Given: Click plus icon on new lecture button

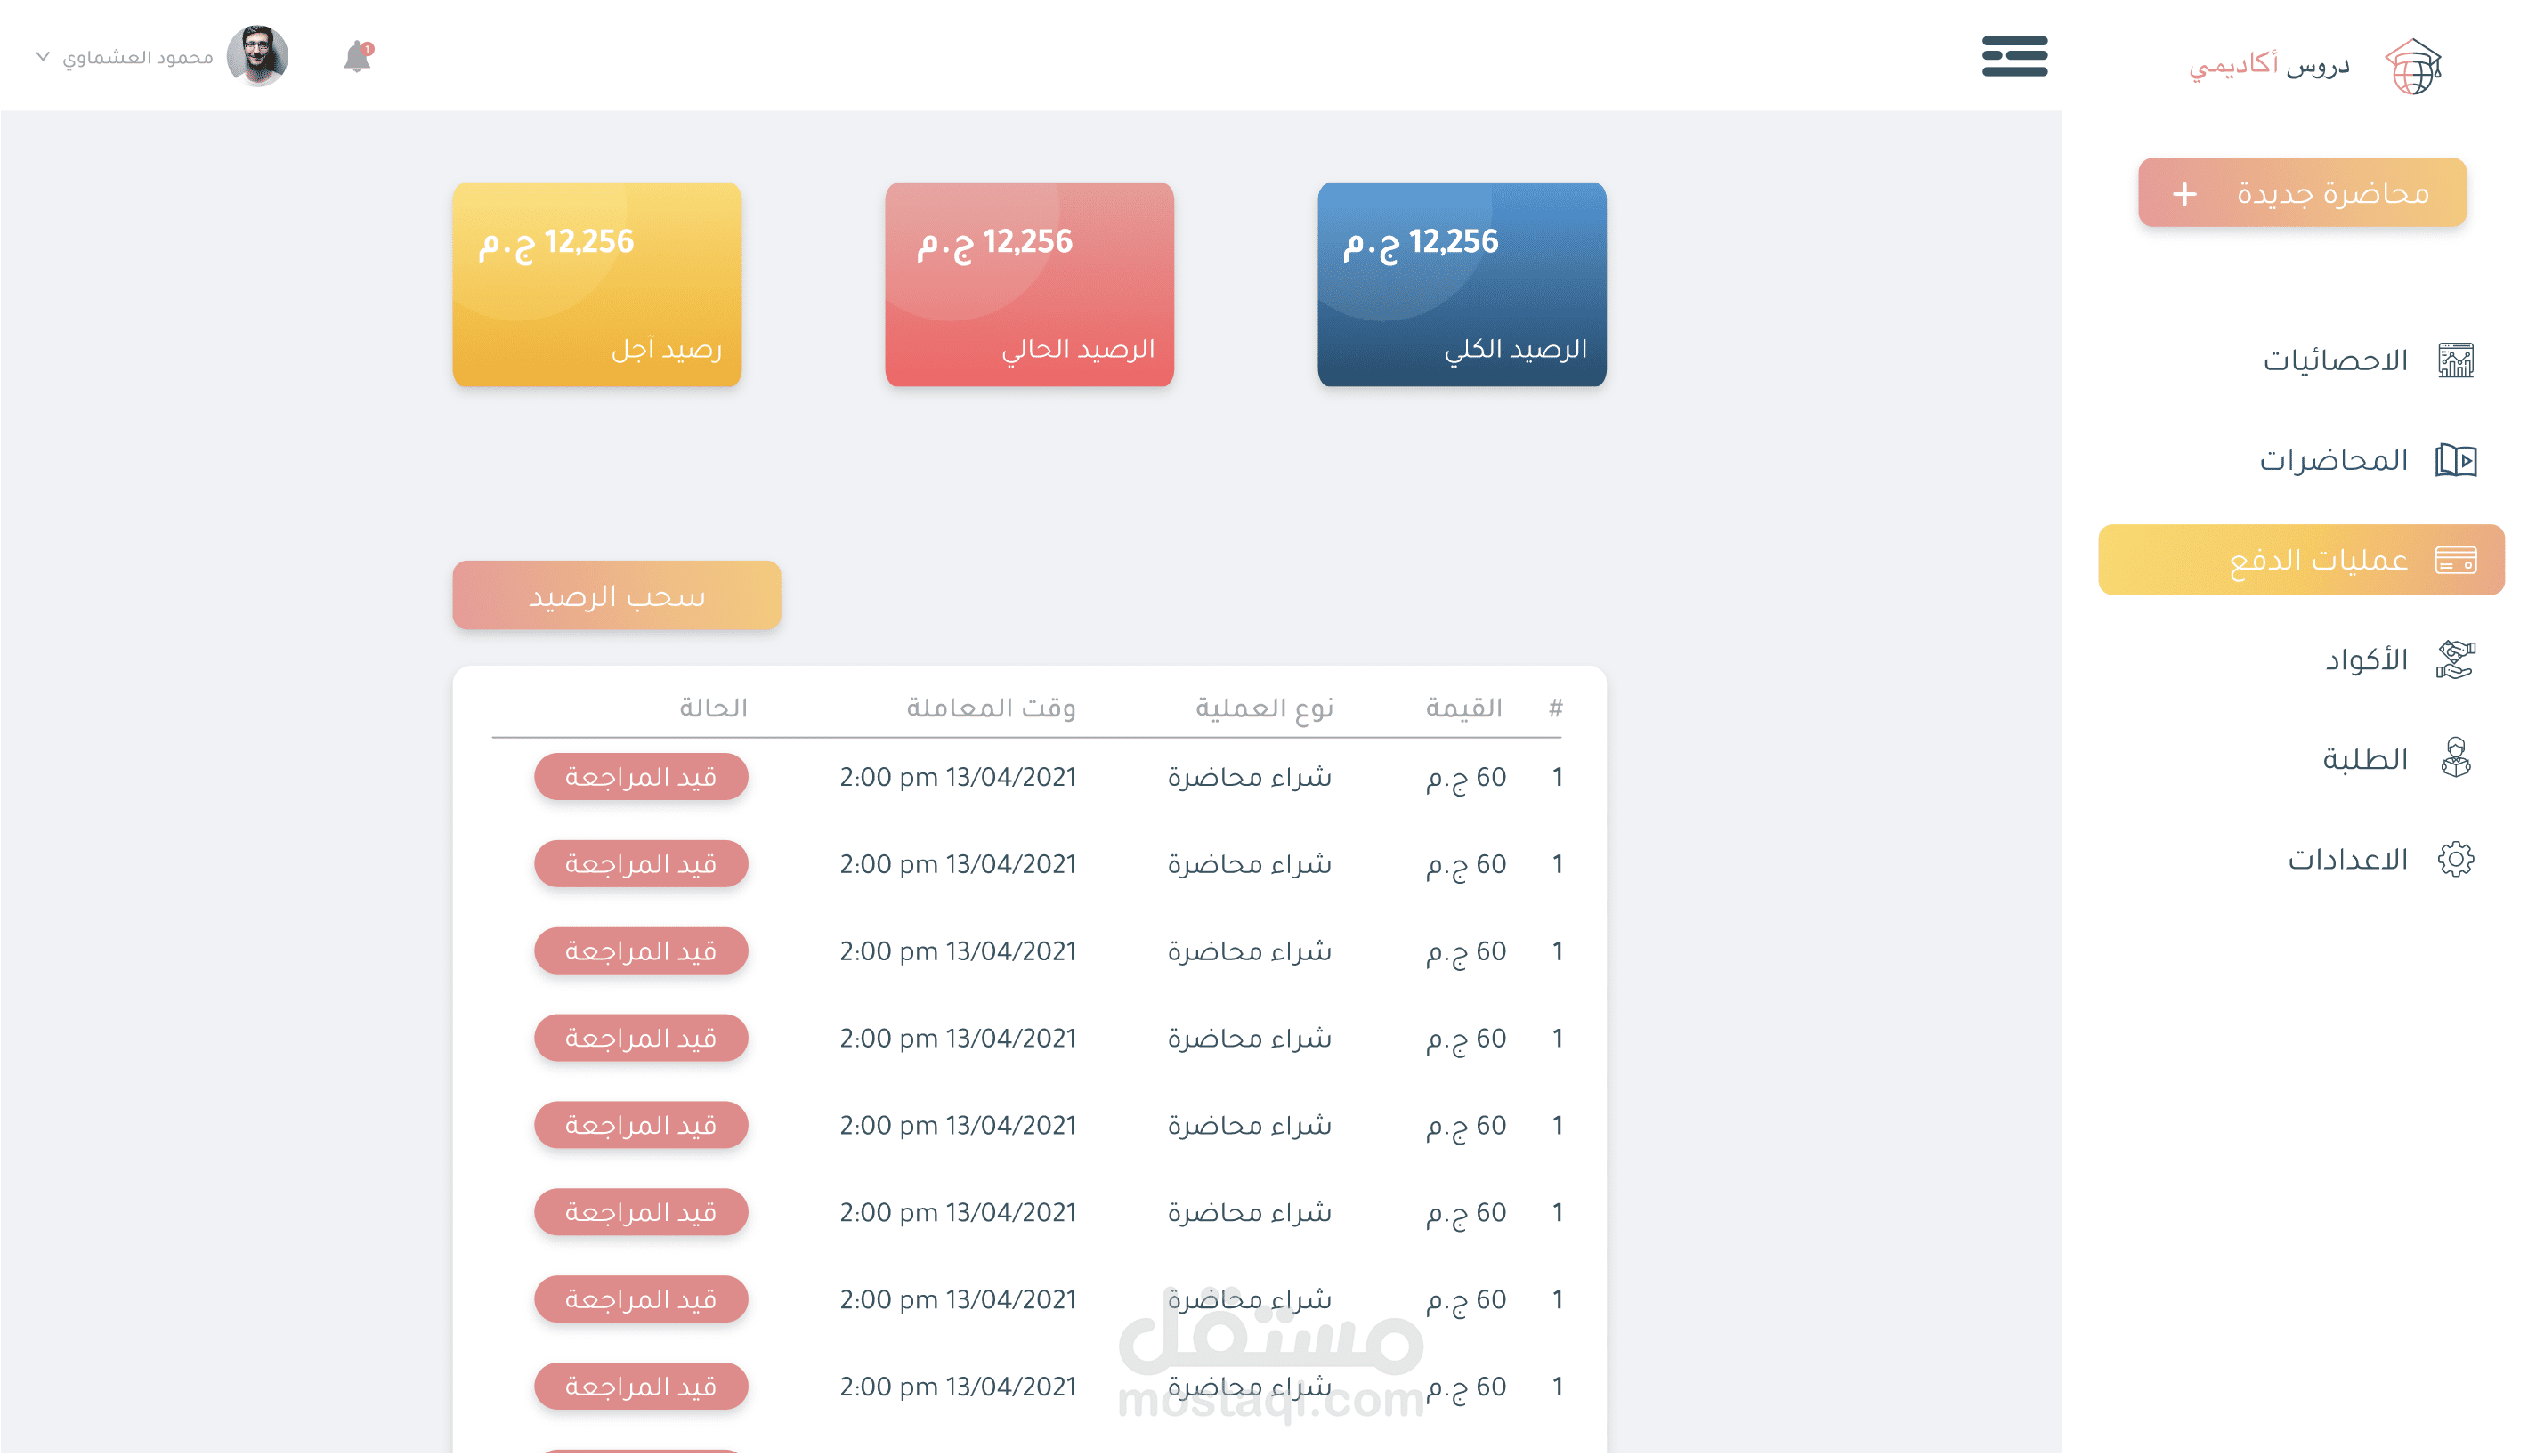Looking at the screenshot, I should [x=2185, y=193].
